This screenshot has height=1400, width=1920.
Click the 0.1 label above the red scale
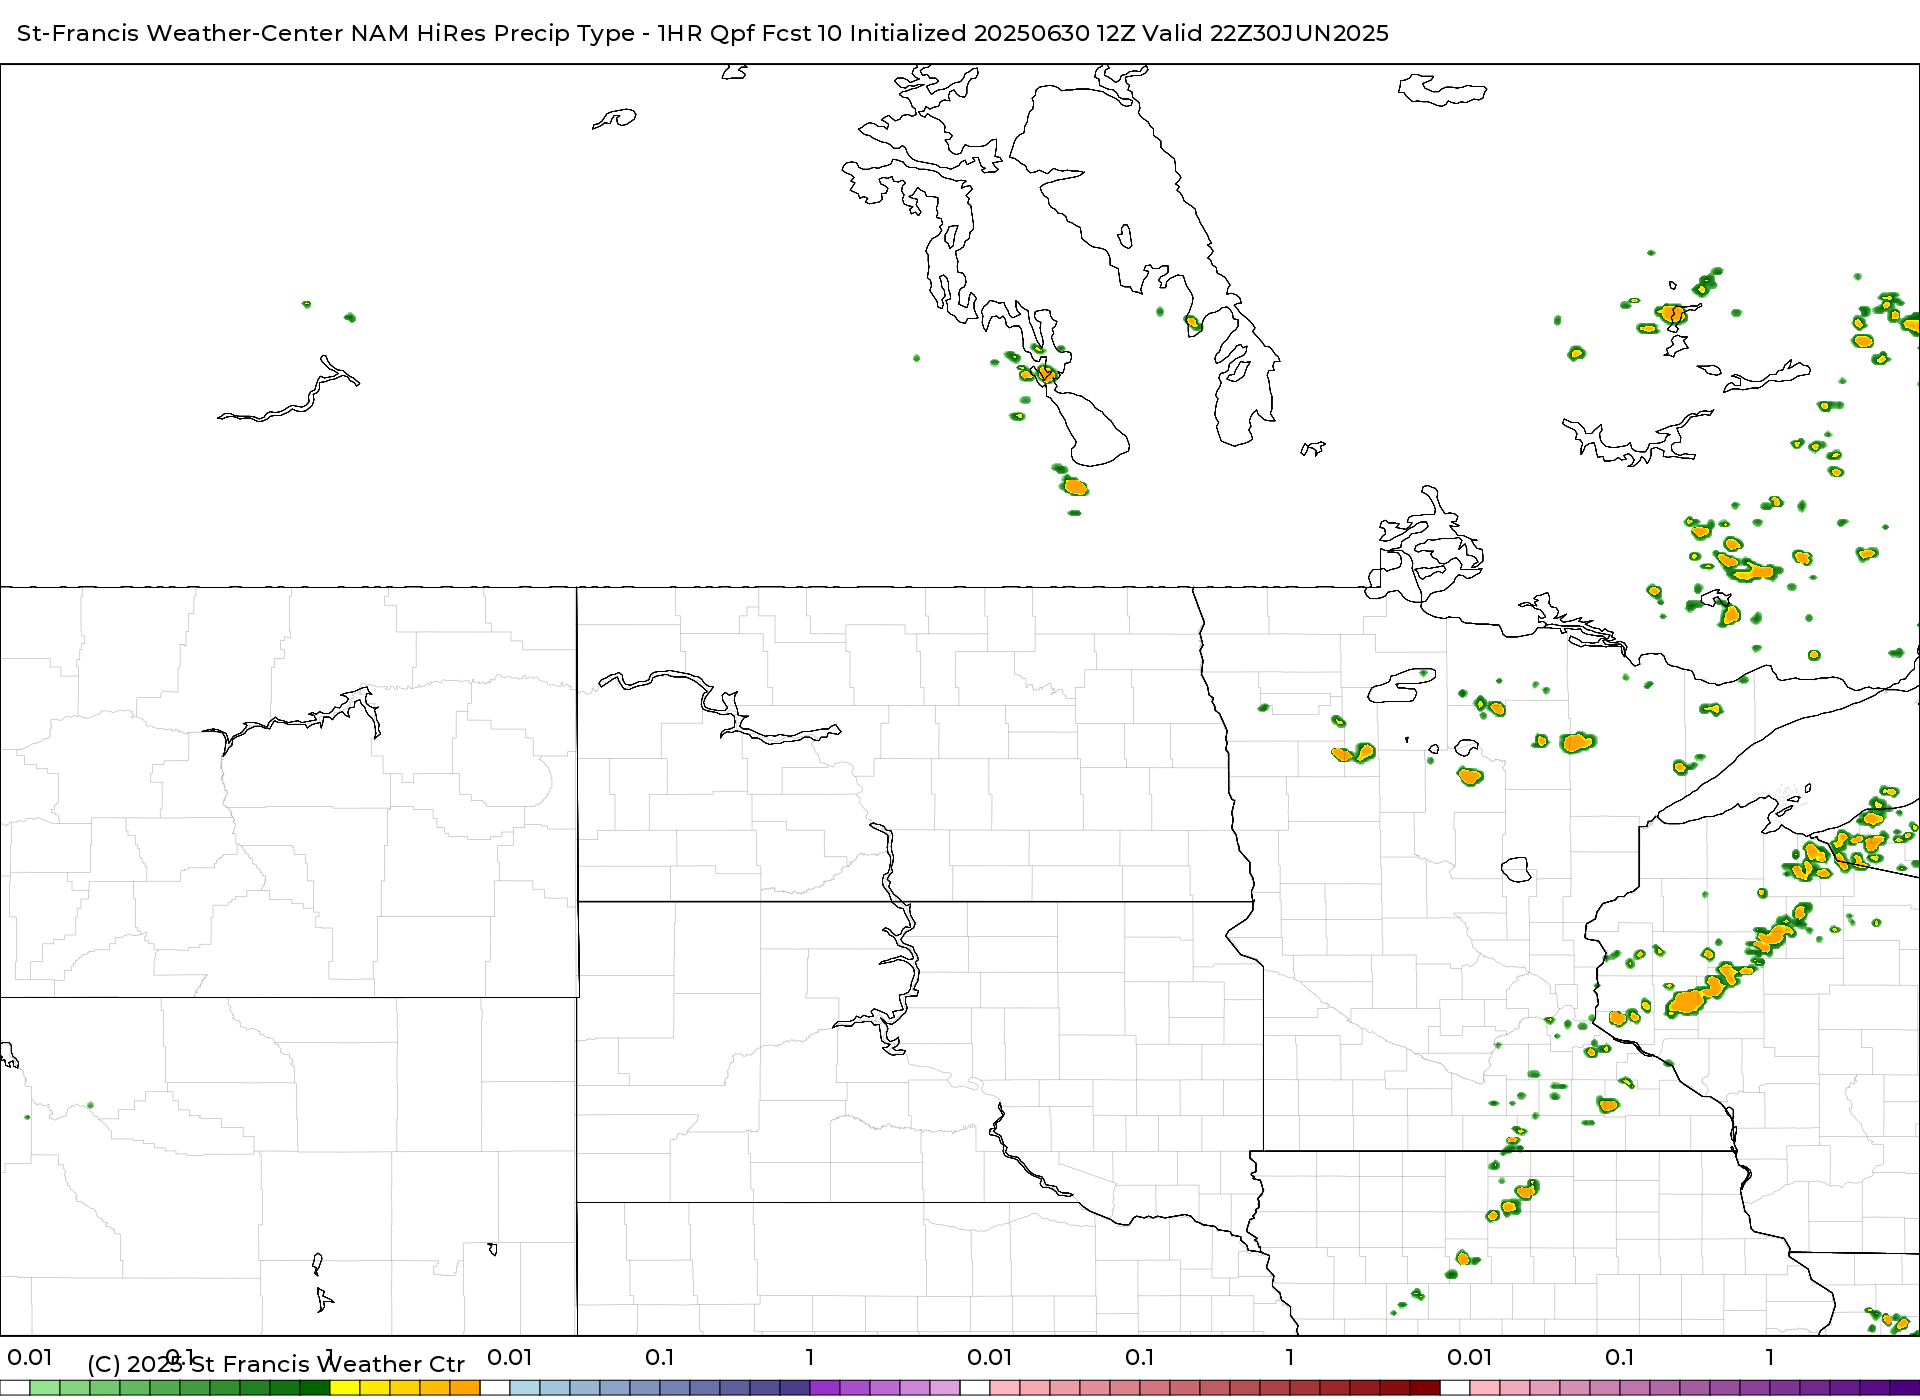(x=1140, y=1357)
